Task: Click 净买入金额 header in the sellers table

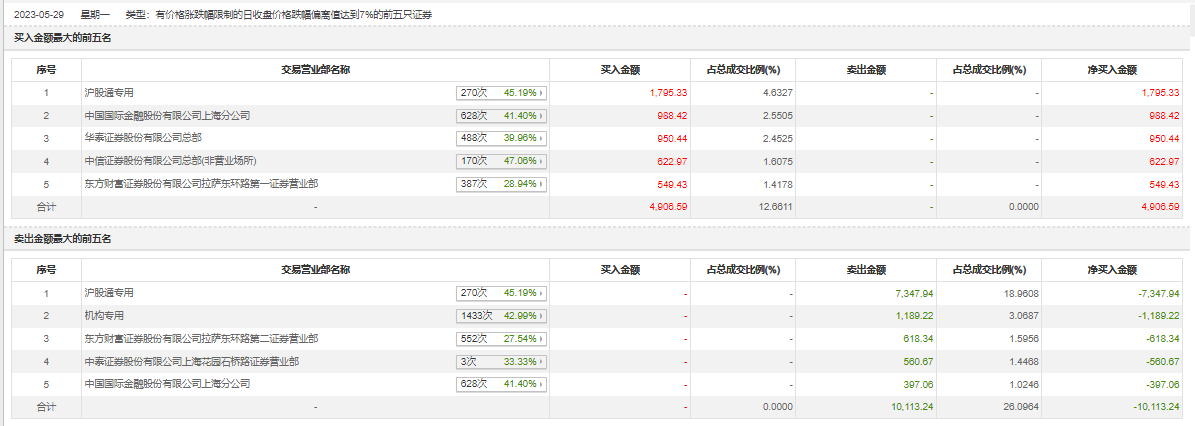Action: [x=1112, y=269]
